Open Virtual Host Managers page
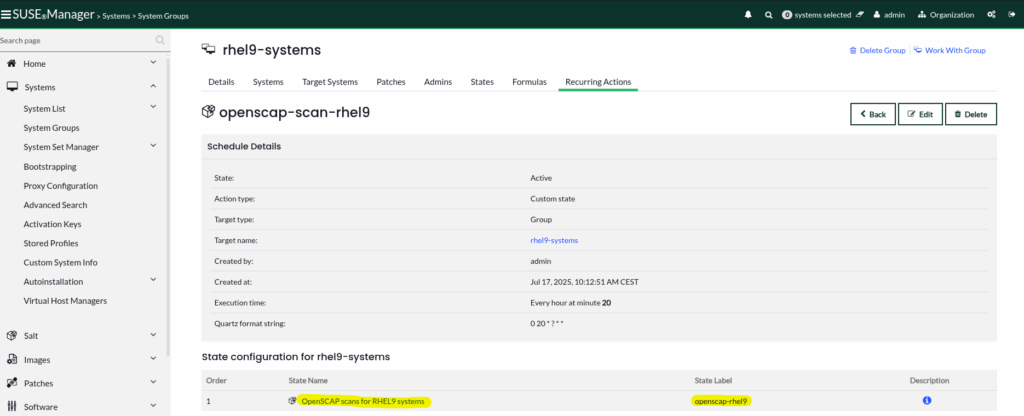 click(65, 301)
